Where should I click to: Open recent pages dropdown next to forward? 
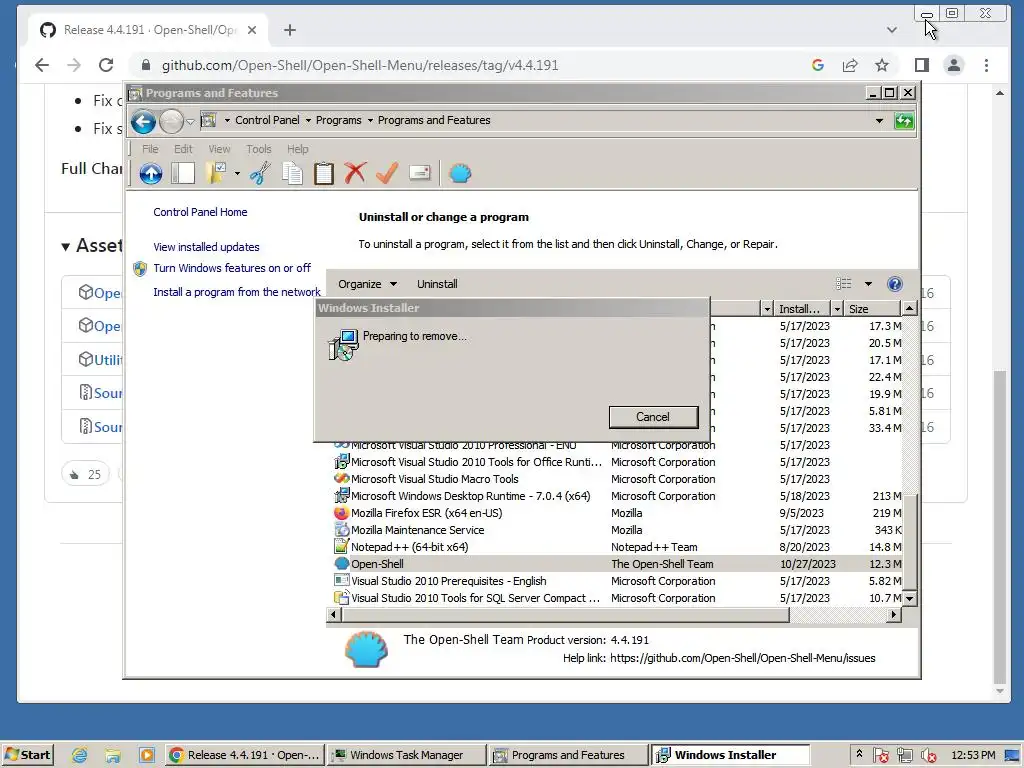pyautogui.click(x=190, y=121)
